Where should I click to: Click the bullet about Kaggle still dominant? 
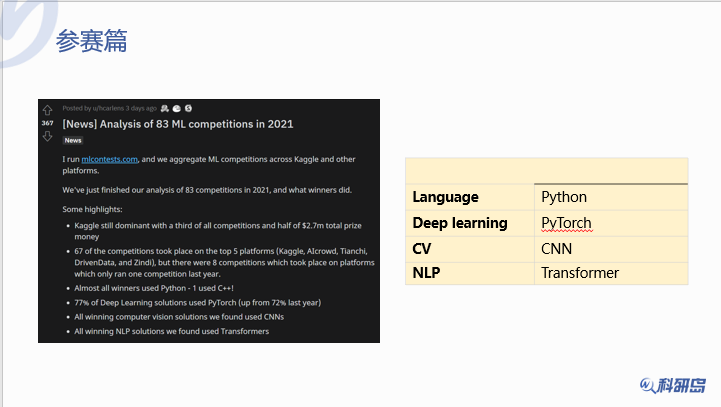click(218, 231)
